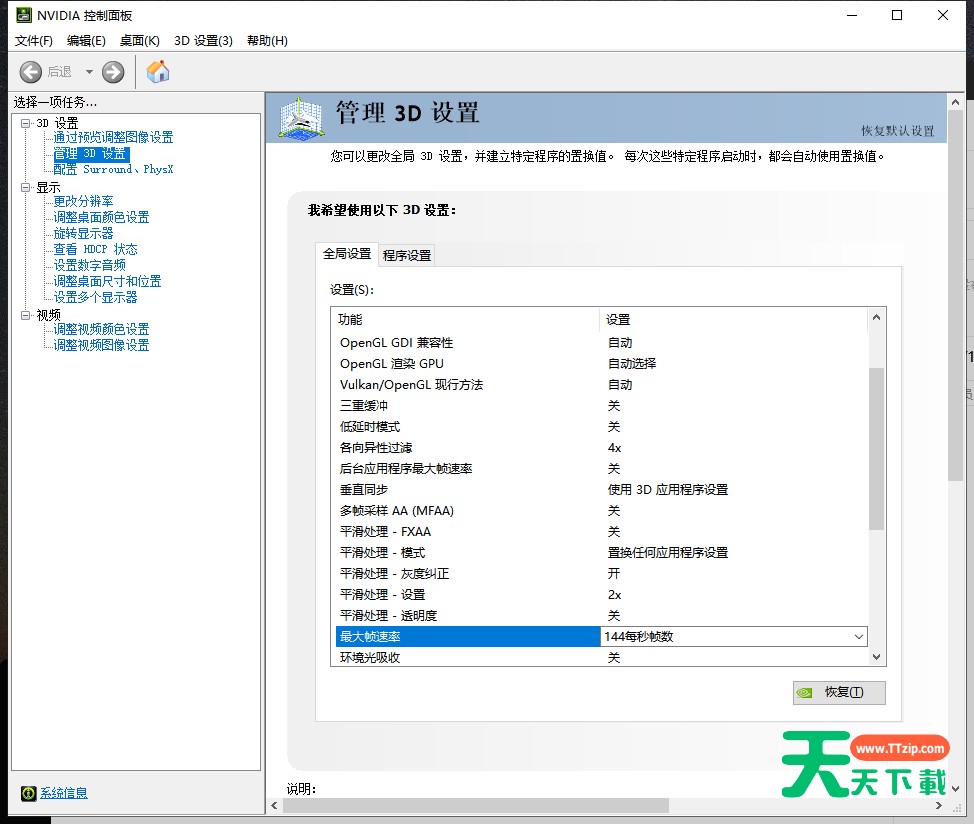This screenshot has width=974, height=824.
Task: Click the system information icon
Action: [x=28, y=793]
